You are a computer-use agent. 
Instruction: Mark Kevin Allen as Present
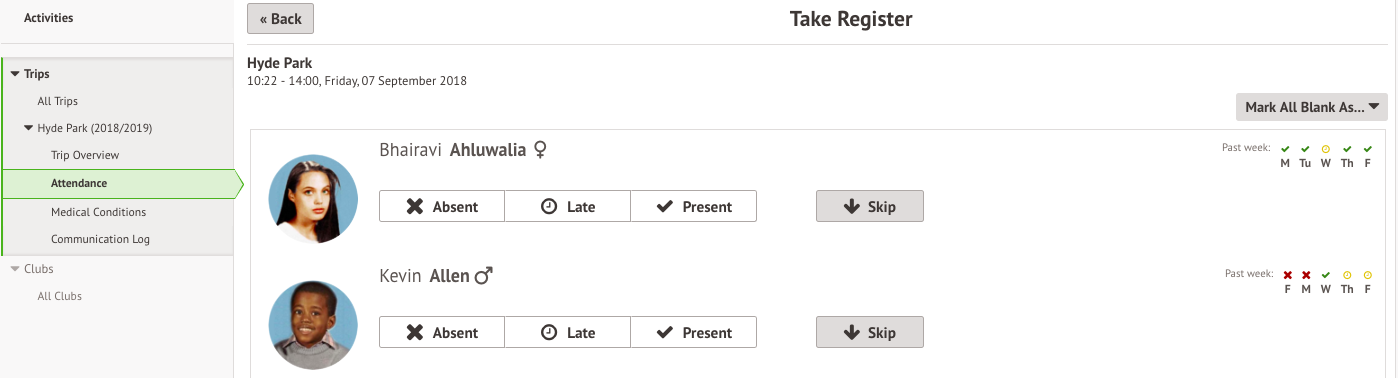[x=694, y=333]
